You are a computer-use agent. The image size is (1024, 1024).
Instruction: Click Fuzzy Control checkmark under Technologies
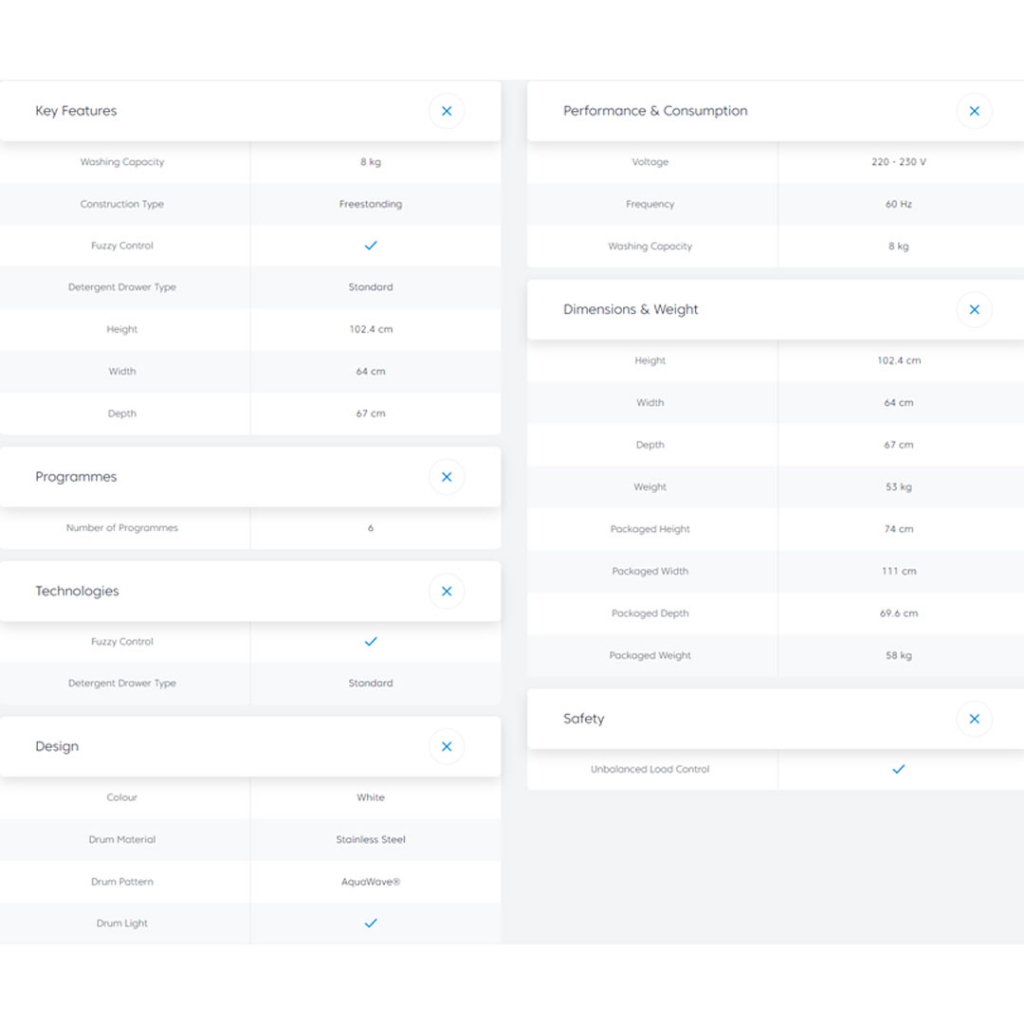coord(371,641)
